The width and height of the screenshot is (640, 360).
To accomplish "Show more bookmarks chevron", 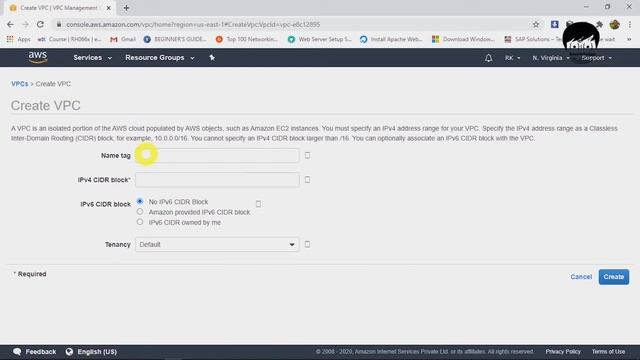I will 629,39.
